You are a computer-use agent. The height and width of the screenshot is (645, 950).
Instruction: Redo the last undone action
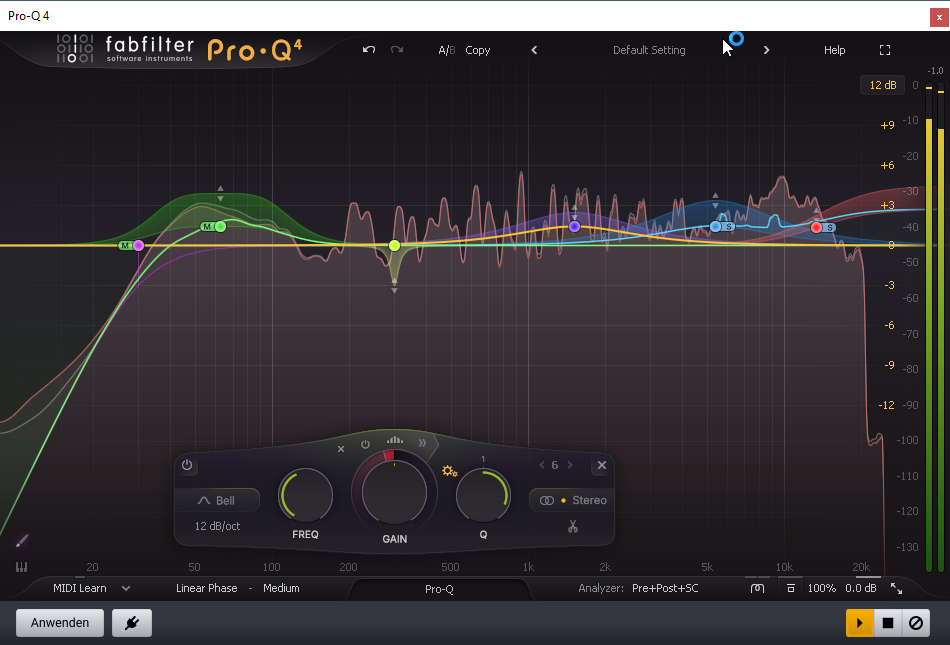coord(397,50)
